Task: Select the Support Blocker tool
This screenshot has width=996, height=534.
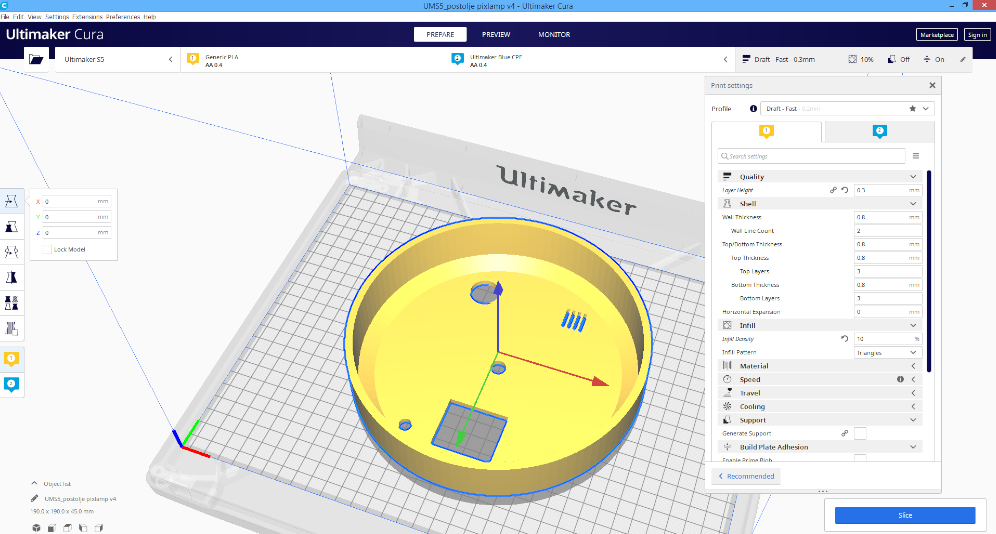Action: (11, 328)
